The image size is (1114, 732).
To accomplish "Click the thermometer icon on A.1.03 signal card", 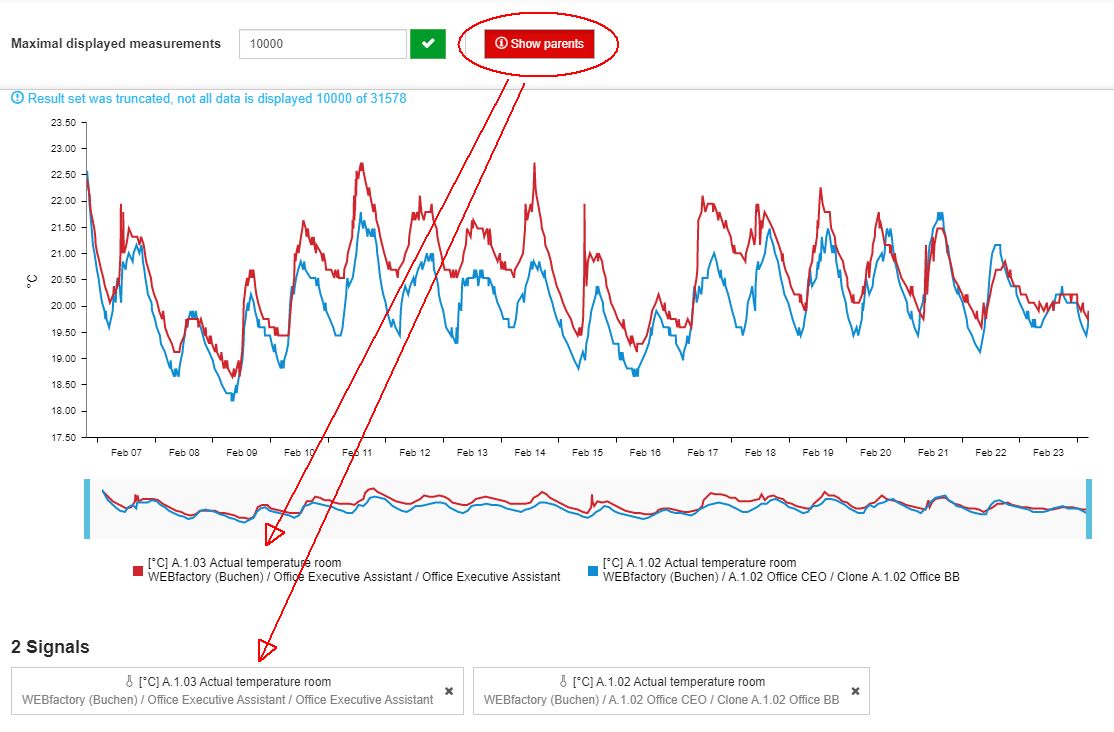I will click(x=128, y=681).
